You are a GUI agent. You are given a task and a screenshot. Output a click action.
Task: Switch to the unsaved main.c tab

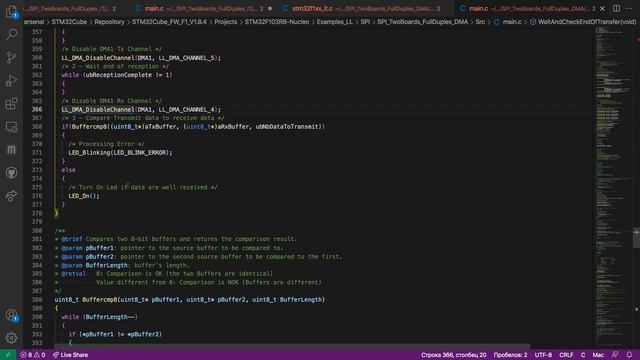205,8
